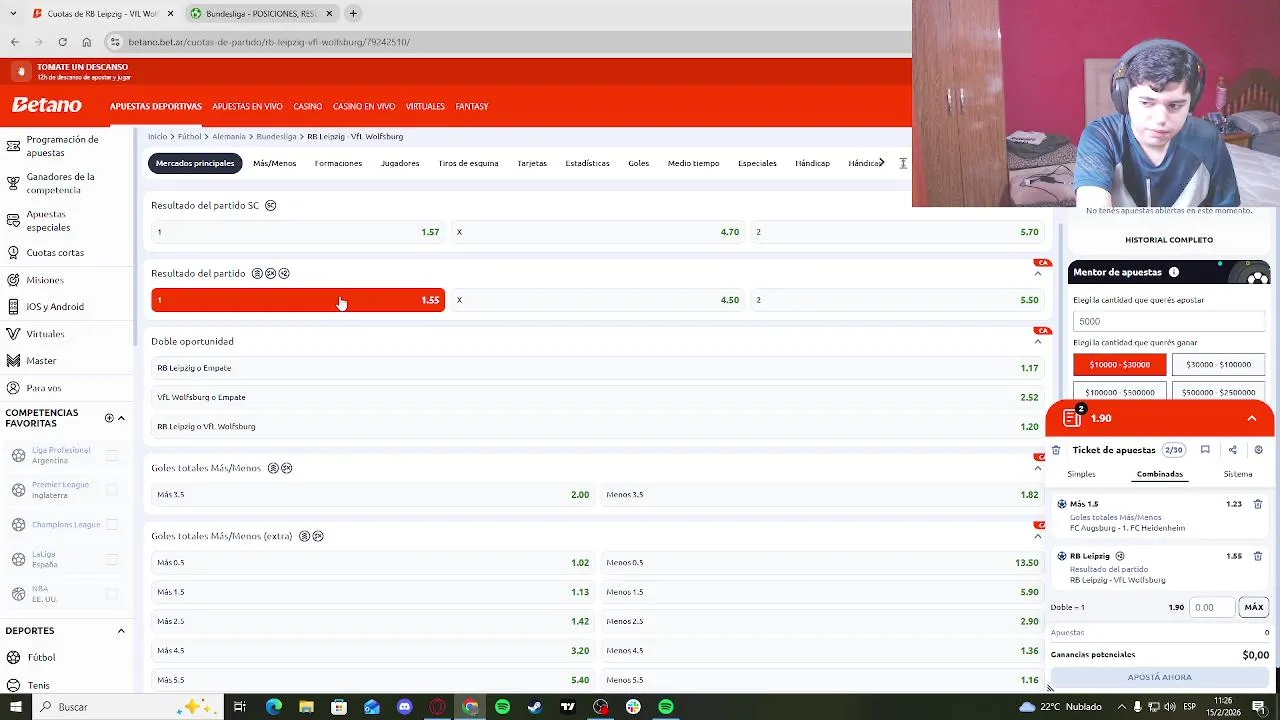This screenshot has height=720, width=1280.
Task: Open the browser tab list dropdown
Action: (x=13, y=13)
